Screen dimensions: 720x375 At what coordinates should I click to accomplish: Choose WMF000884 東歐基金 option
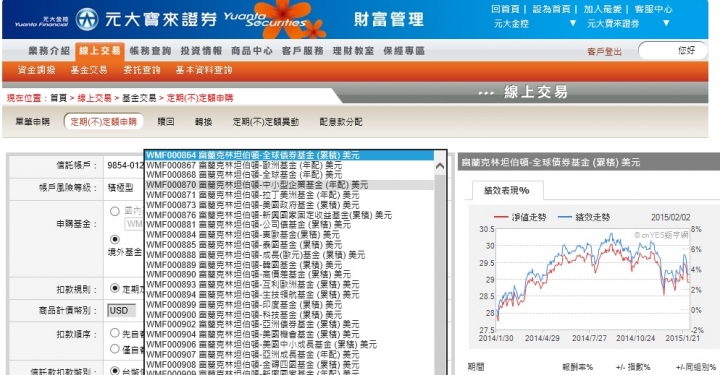[289, 235]
